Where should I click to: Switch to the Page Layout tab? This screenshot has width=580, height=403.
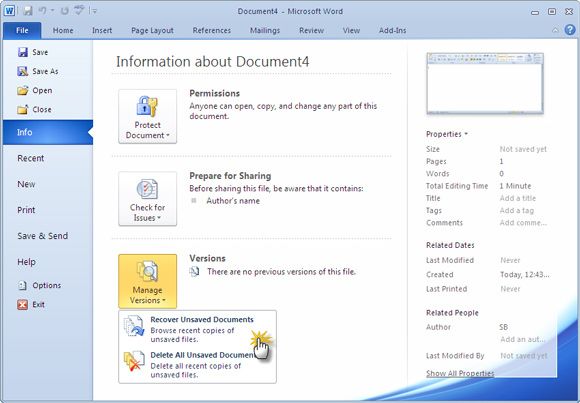click(x=152, y=30)
